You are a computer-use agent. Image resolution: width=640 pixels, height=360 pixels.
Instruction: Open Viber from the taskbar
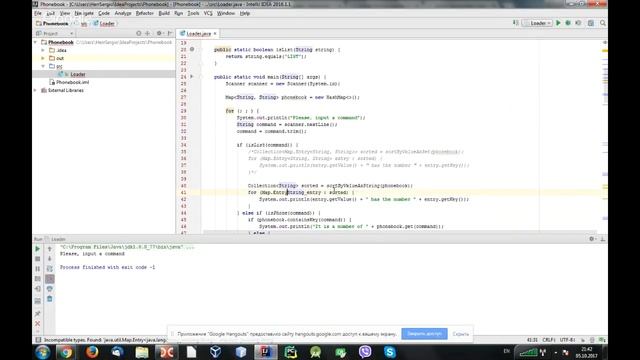click(x=365, y=352)
